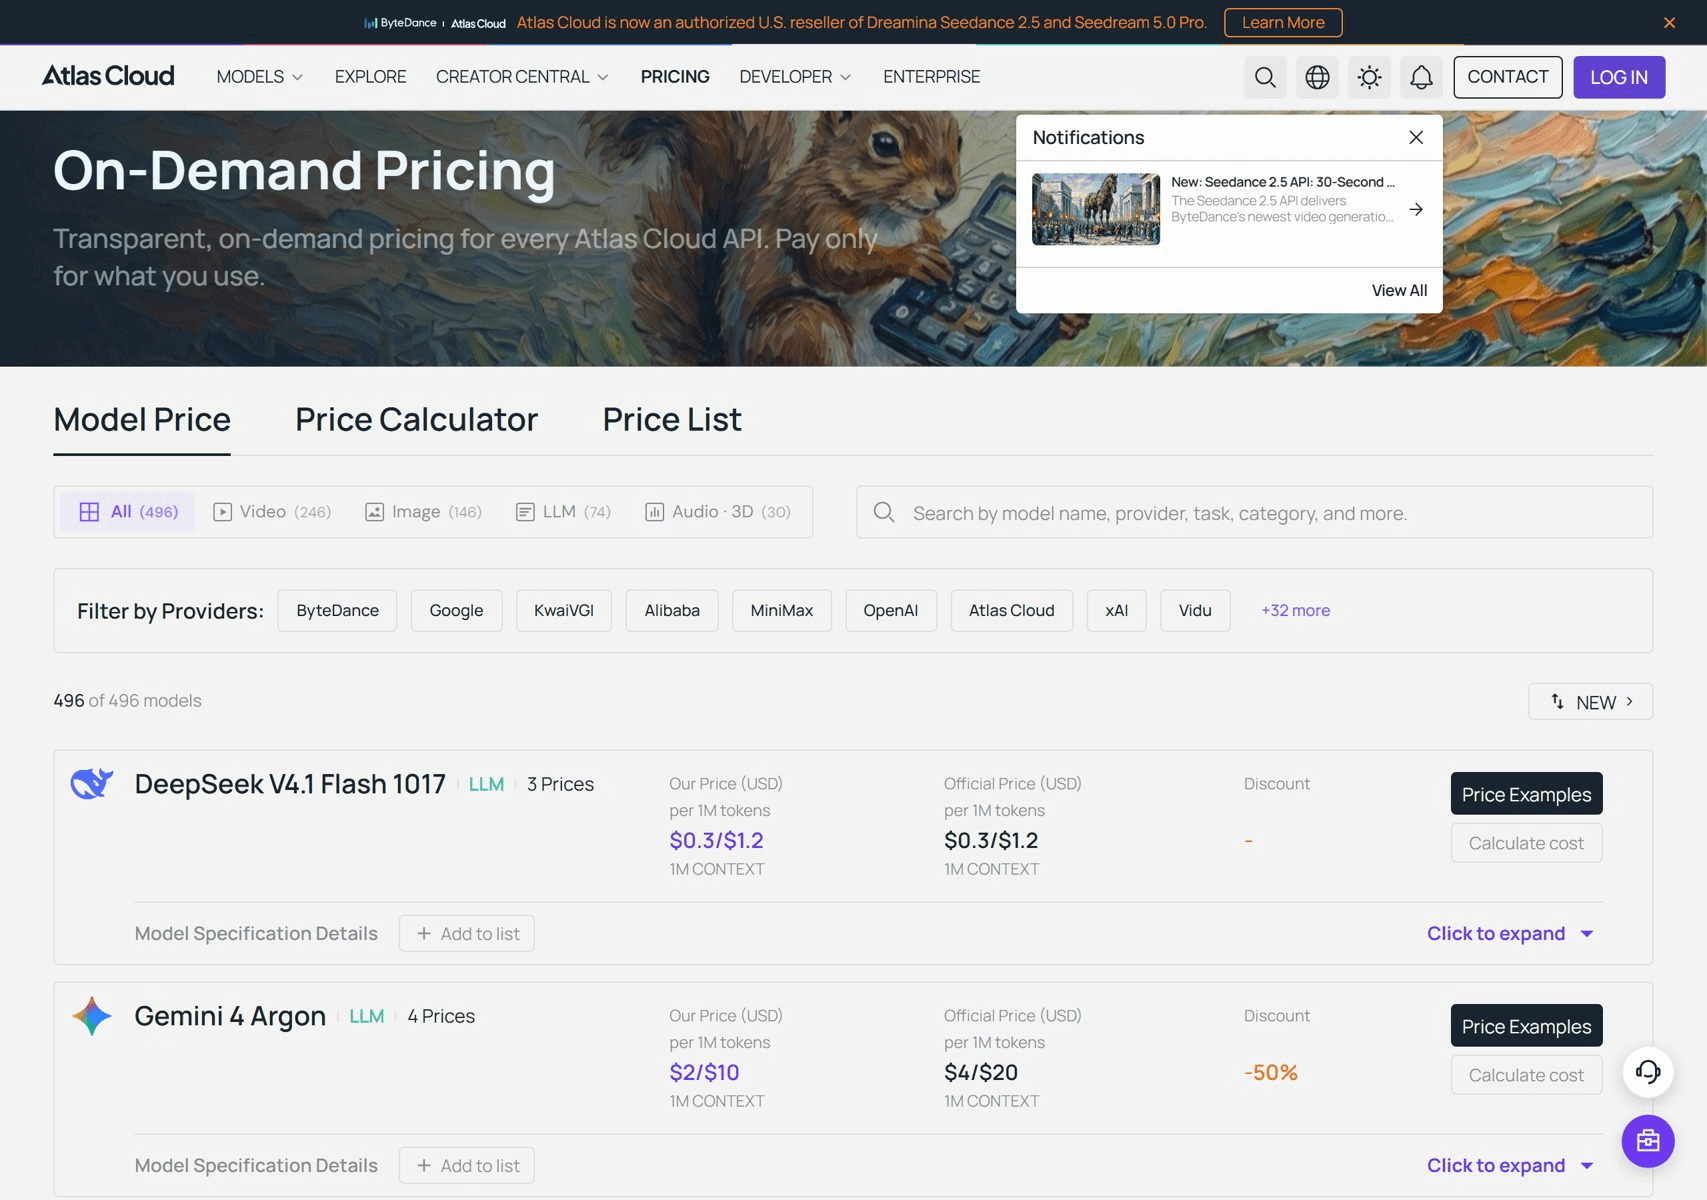Toggle the xAI provider filter
The width and height of the screenshot is (1707, 1200).
(1117, 611)
